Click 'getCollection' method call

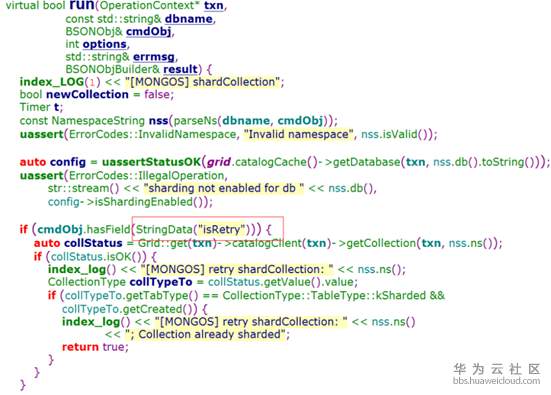click(381, 243)
